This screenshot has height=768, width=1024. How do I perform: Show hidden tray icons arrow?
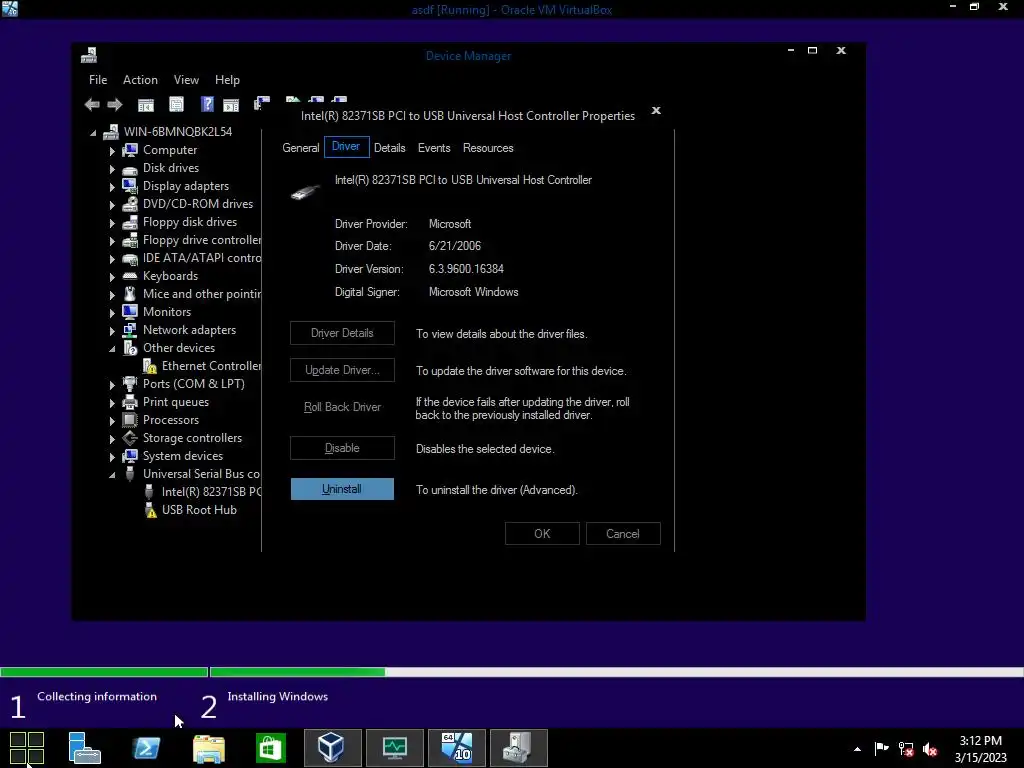[x=857, y=749]
